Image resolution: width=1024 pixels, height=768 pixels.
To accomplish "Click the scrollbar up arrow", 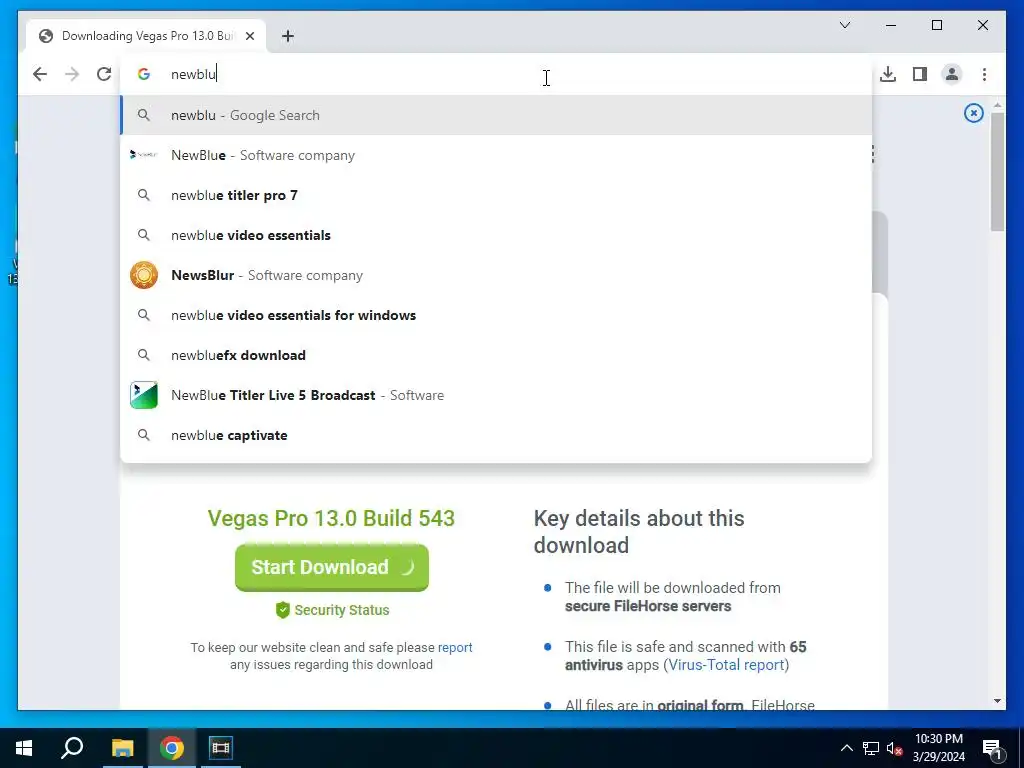I will point(997,104).
